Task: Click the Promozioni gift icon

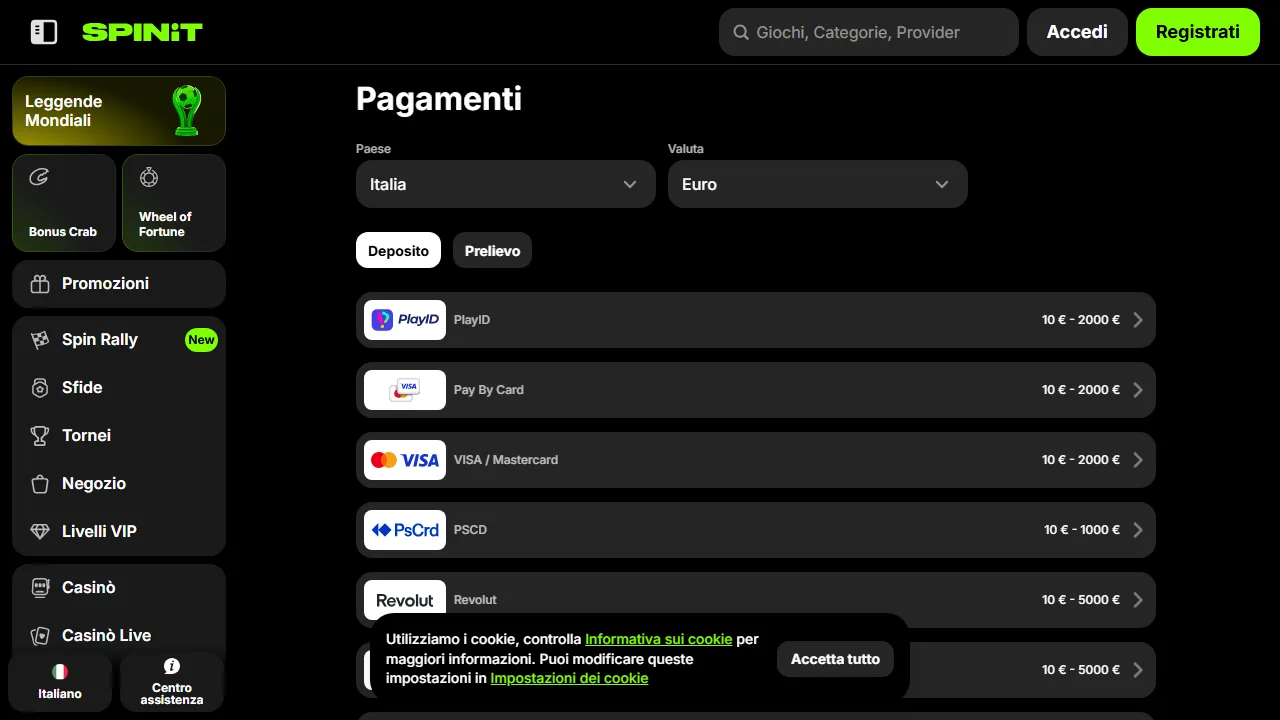Action: tap(40, 284)
